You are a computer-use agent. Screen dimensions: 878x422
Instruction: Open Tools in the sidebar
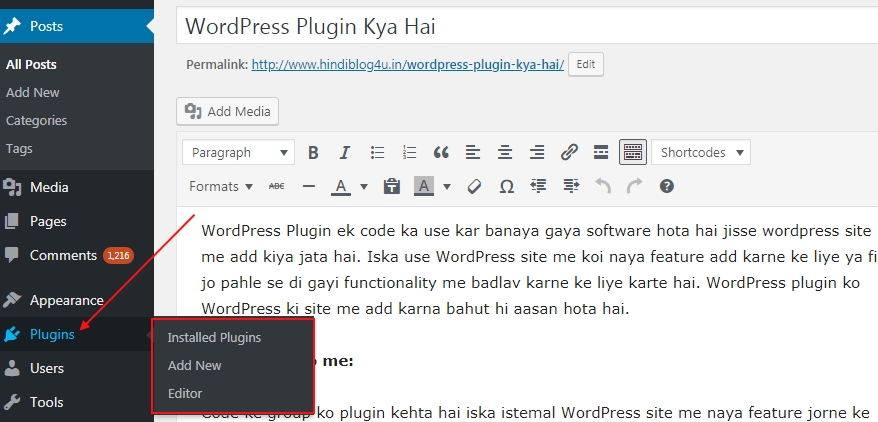click(77, 402)
